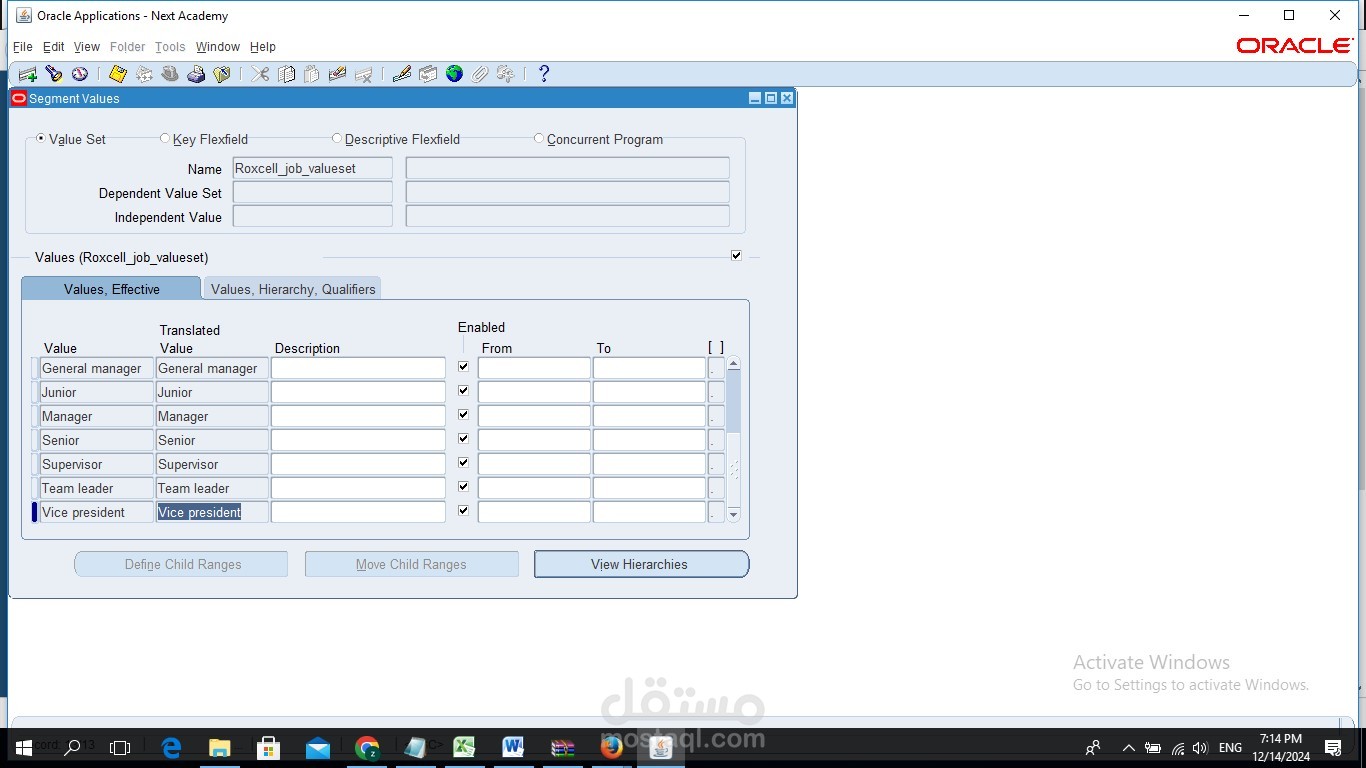Image resolution: width=1366 pixels, height=768 pixels.
Task: Open the Help menu
Action: point(263,47)
